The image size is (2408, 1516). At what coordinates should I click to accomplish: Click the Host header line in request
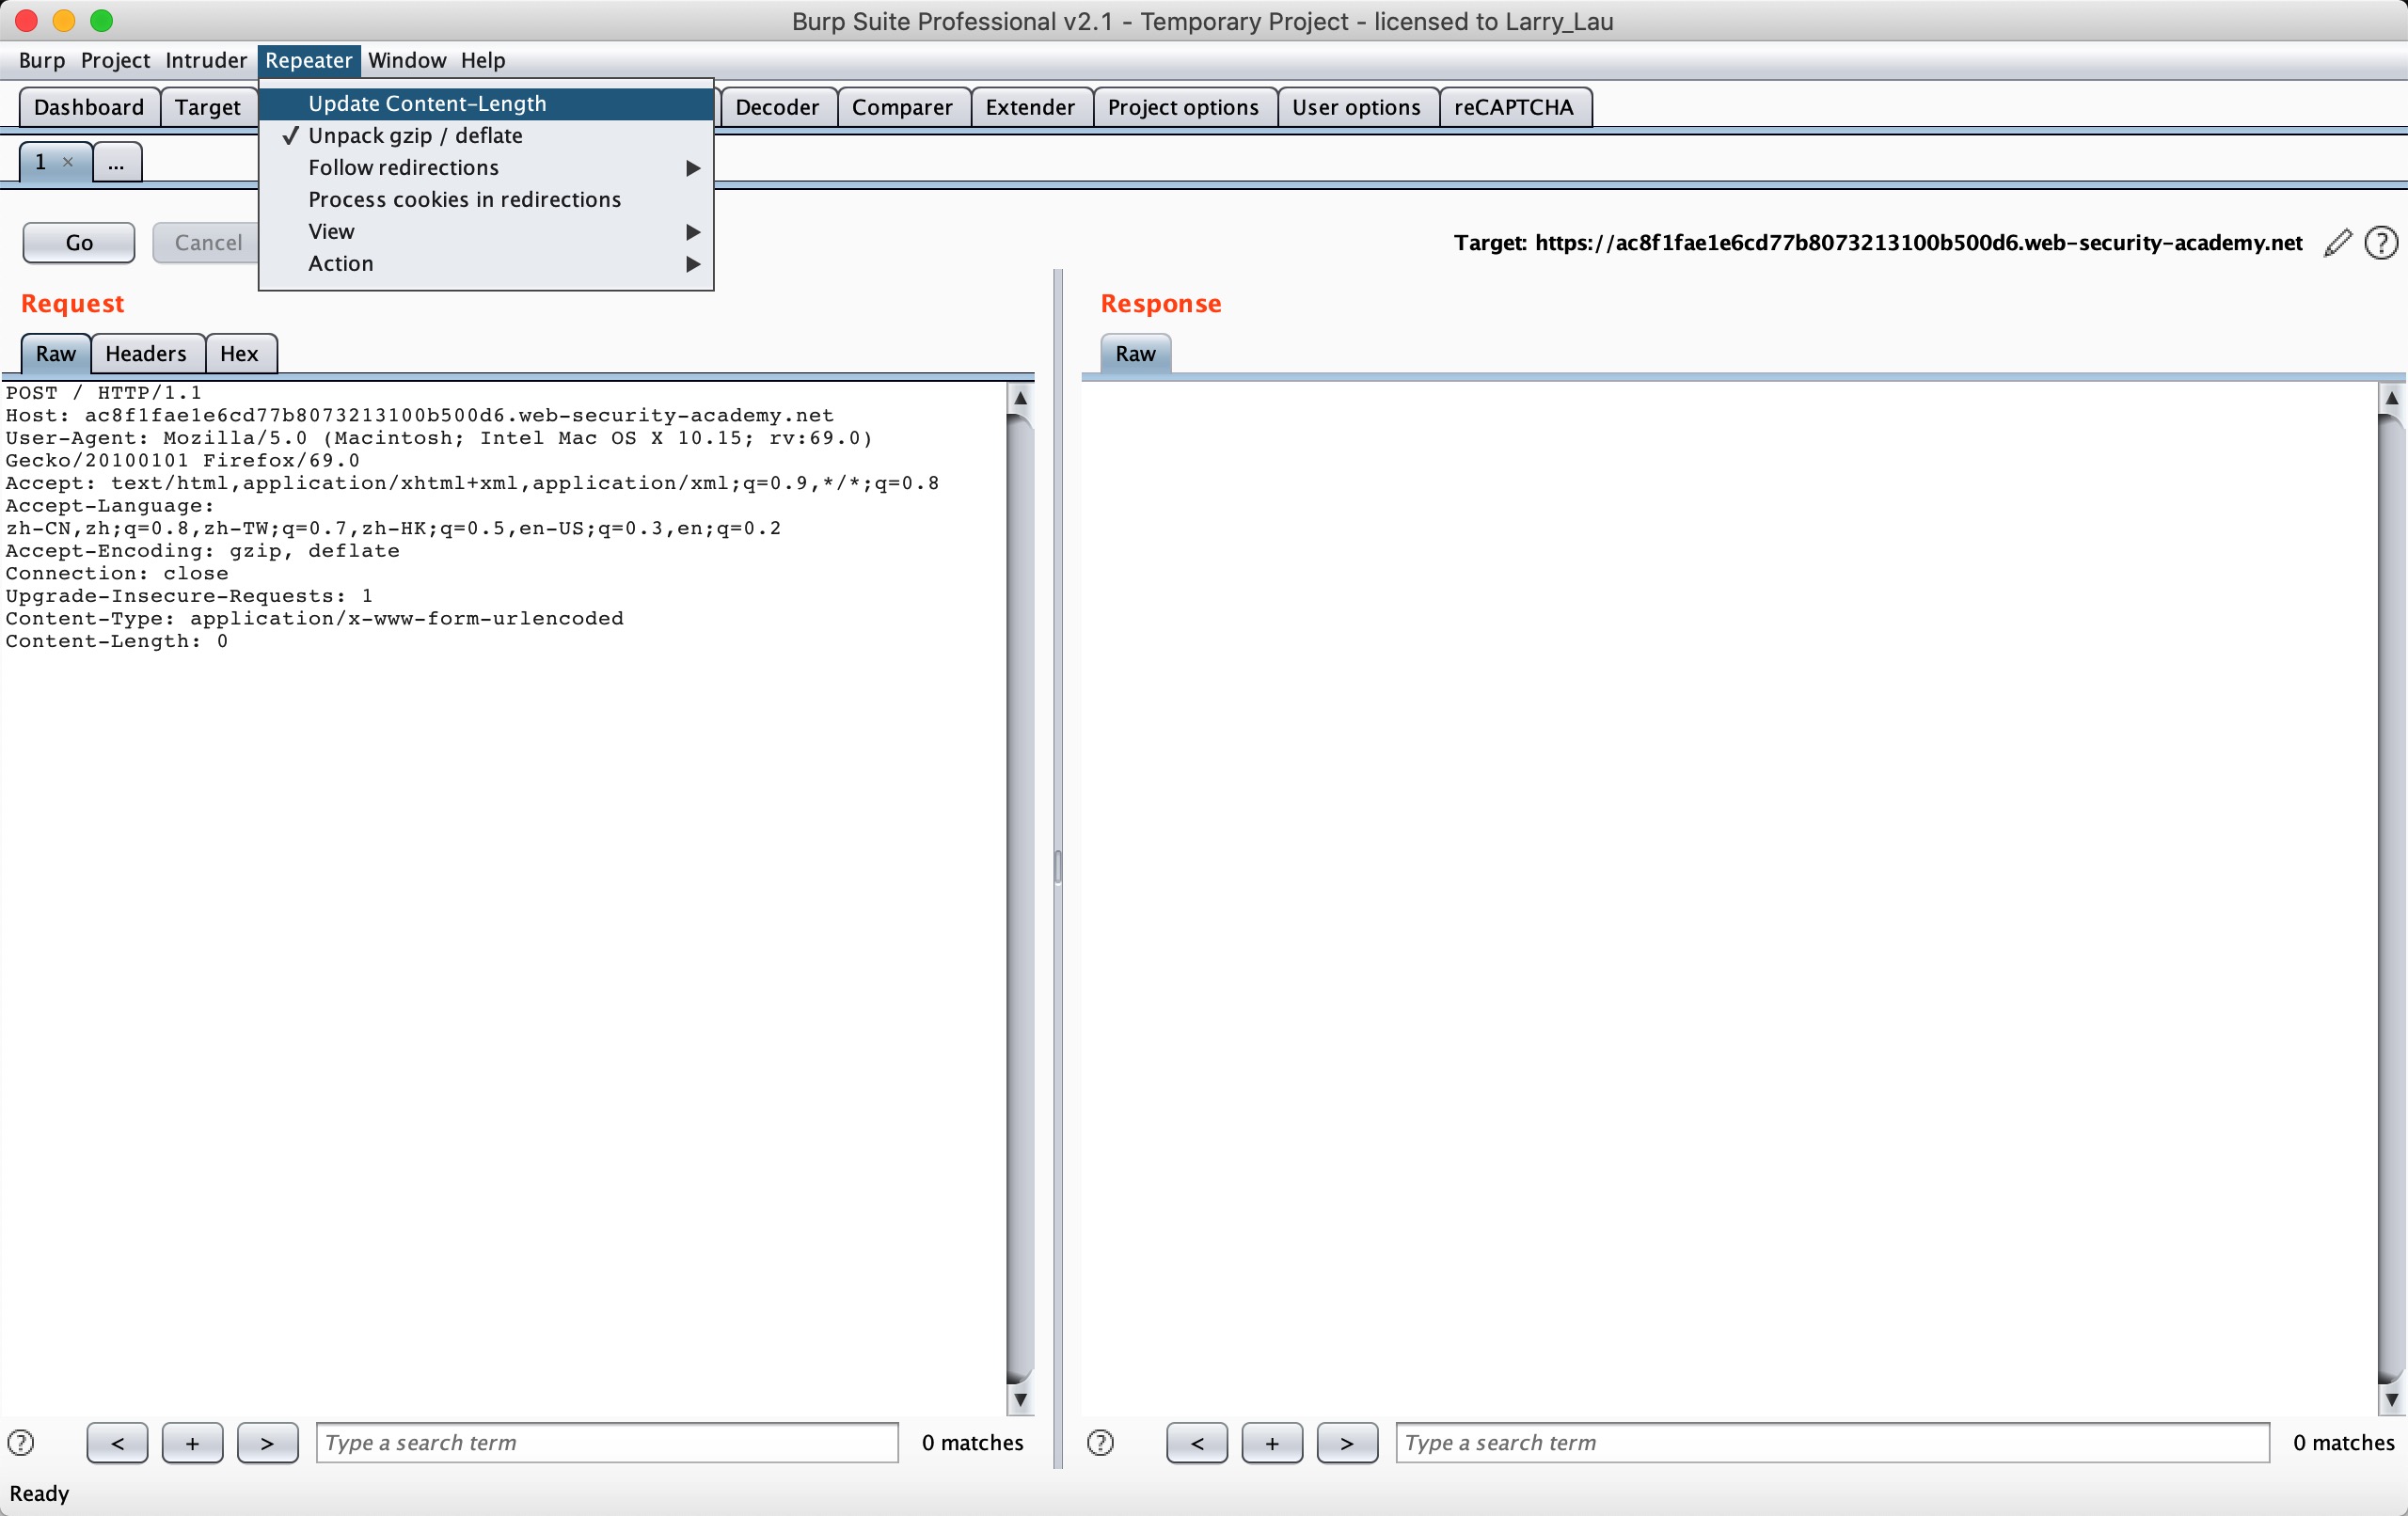point(419,415)
